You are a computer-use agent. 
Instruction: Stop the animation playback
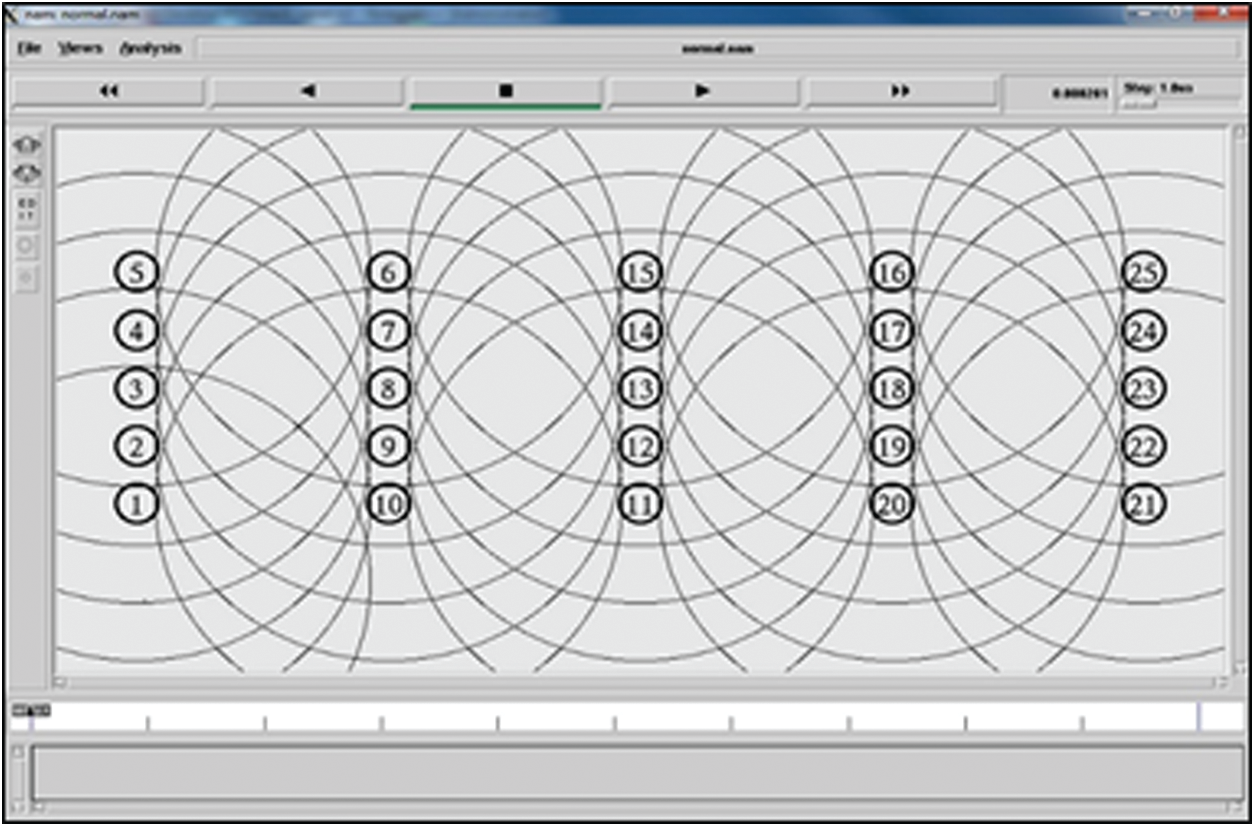pyautogui.click(x=505, y=91)
